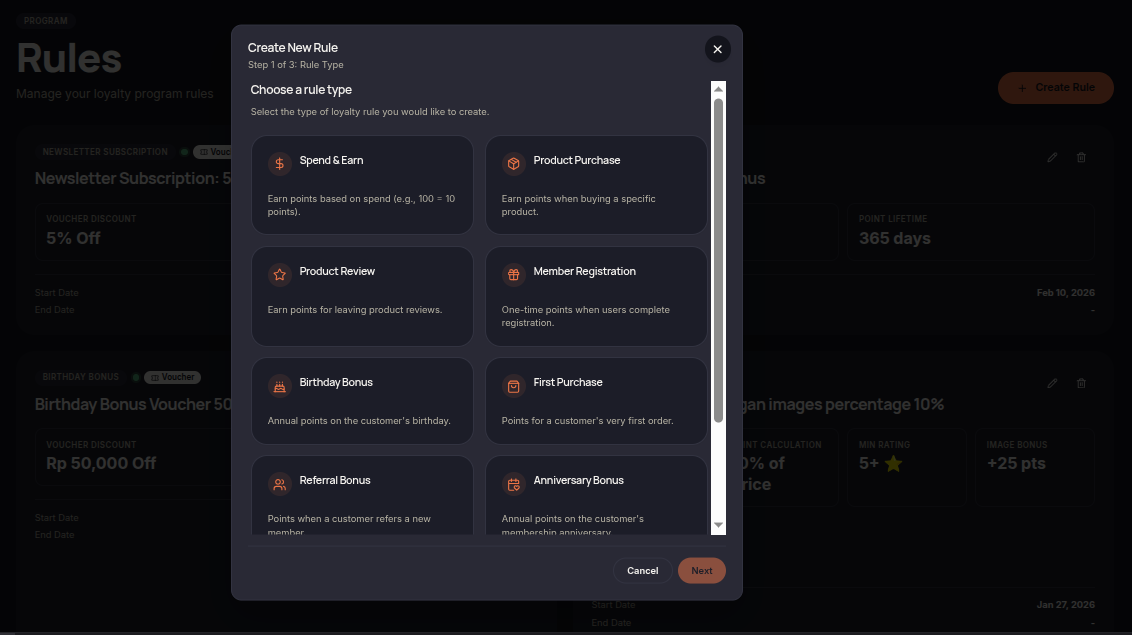Click the gift icon on Member Registration
This screenshot has height=635, width=1132.
coord(513,275)
